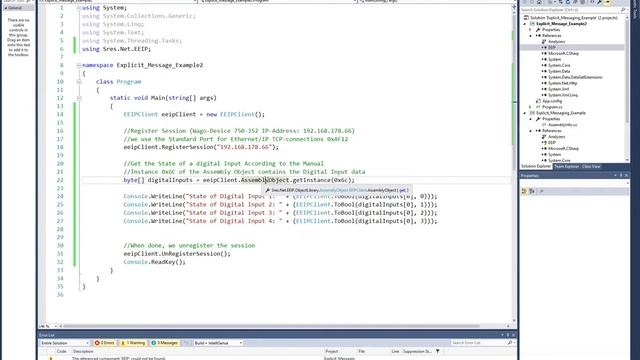Select the System.Data reference

[559, 71]
